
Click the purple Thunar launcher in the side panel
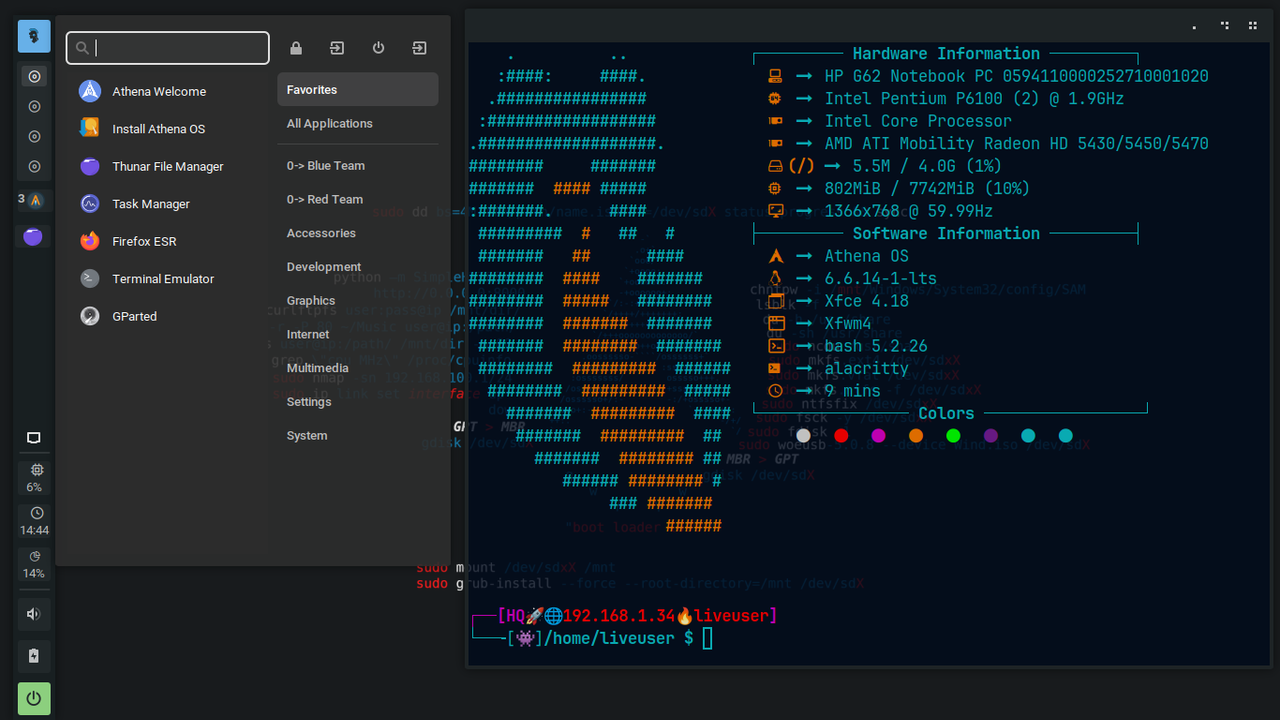pos(34,237)
